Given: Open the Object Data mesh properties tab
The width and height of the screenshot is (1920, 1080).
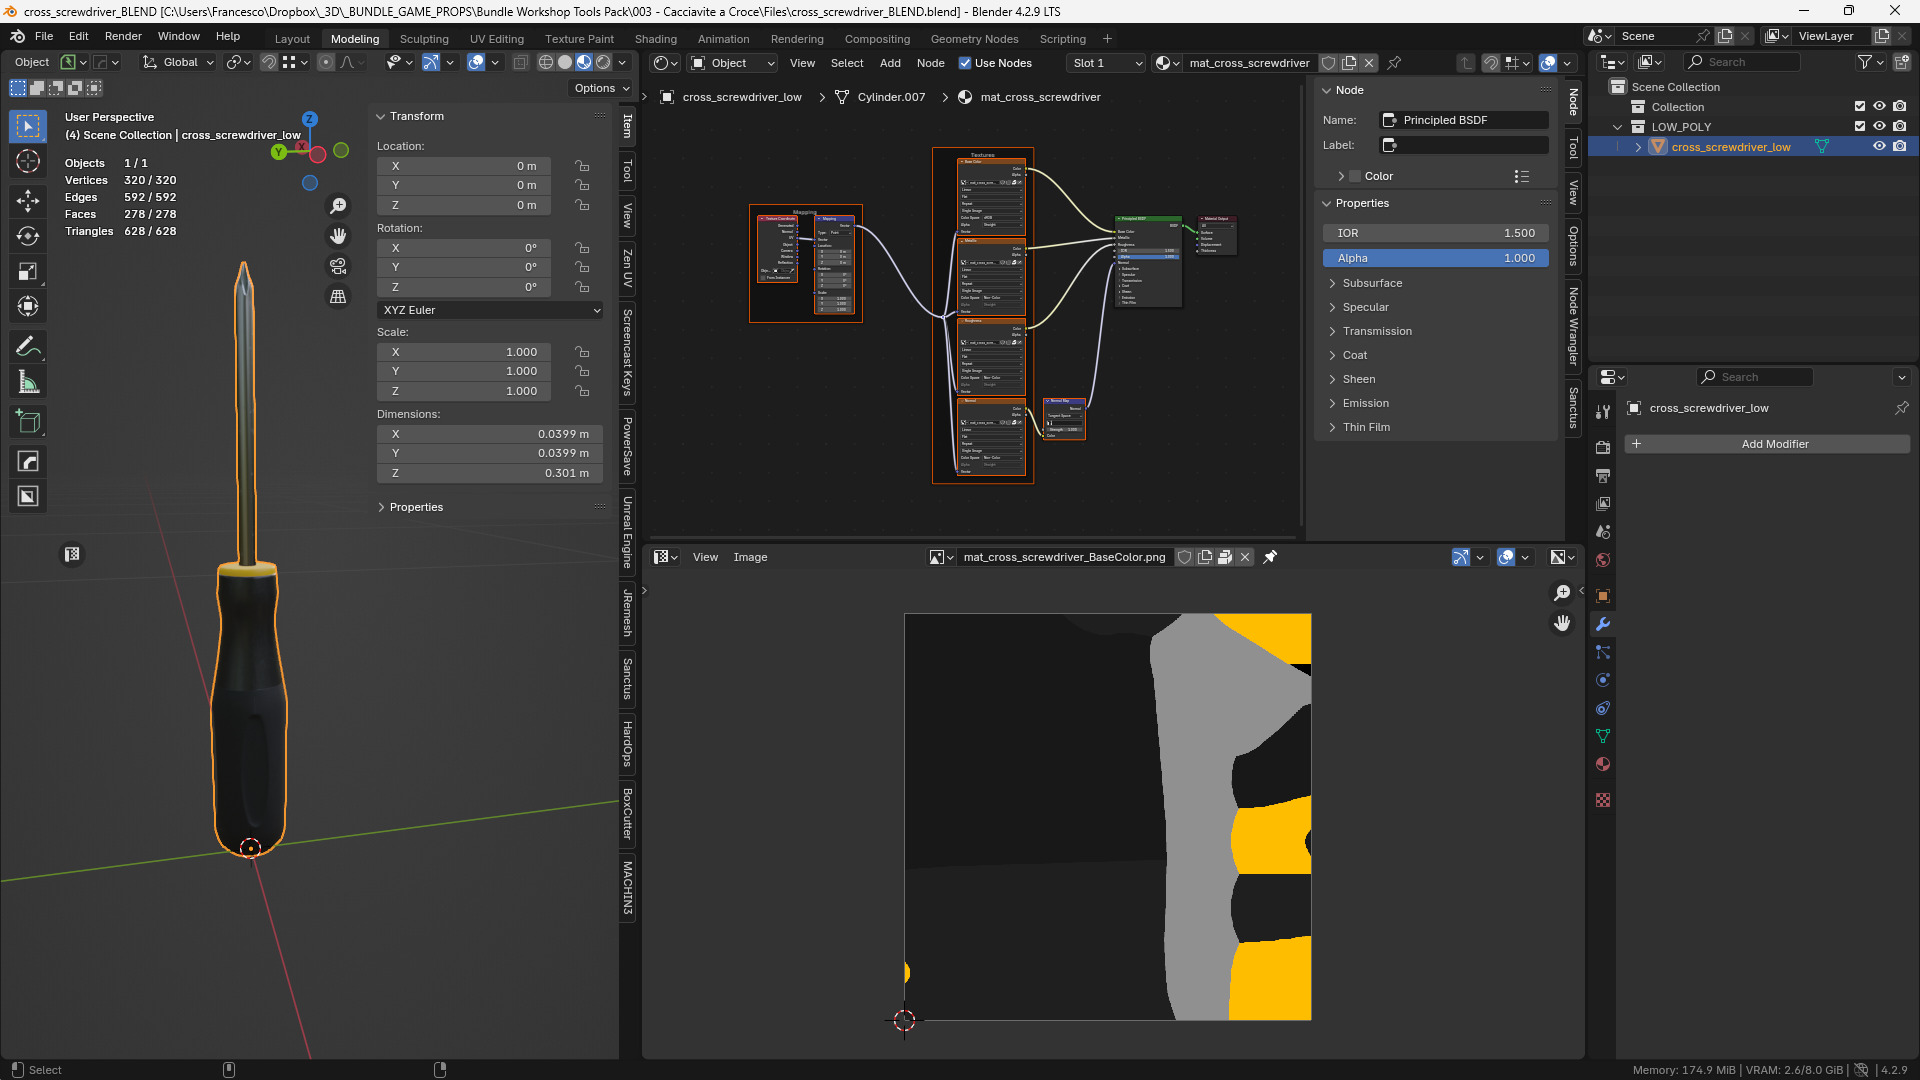Looking at the screenshot, I should [x=1603, y=736].
